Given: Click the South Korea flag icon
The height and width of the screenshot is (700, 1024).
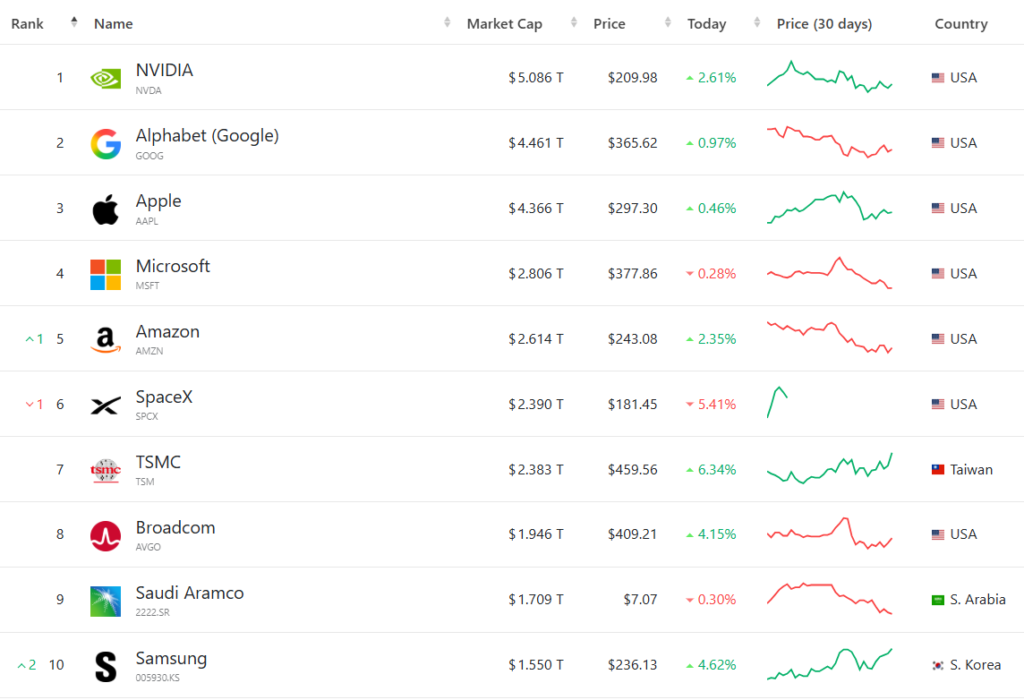Looking at the screenshot, I should 938,665.
